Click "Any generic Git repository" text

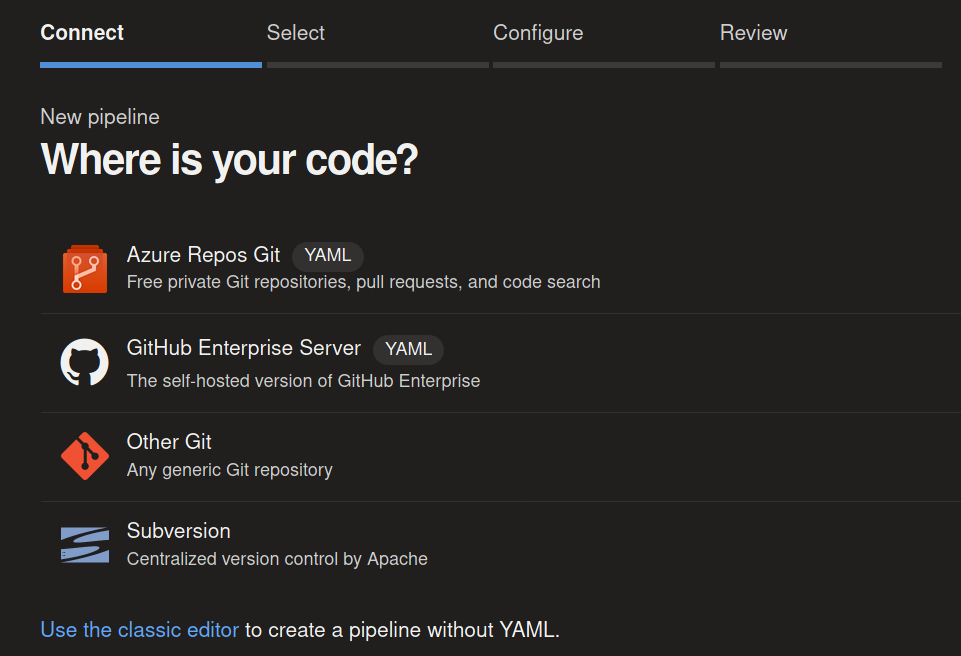click(230, 470)
